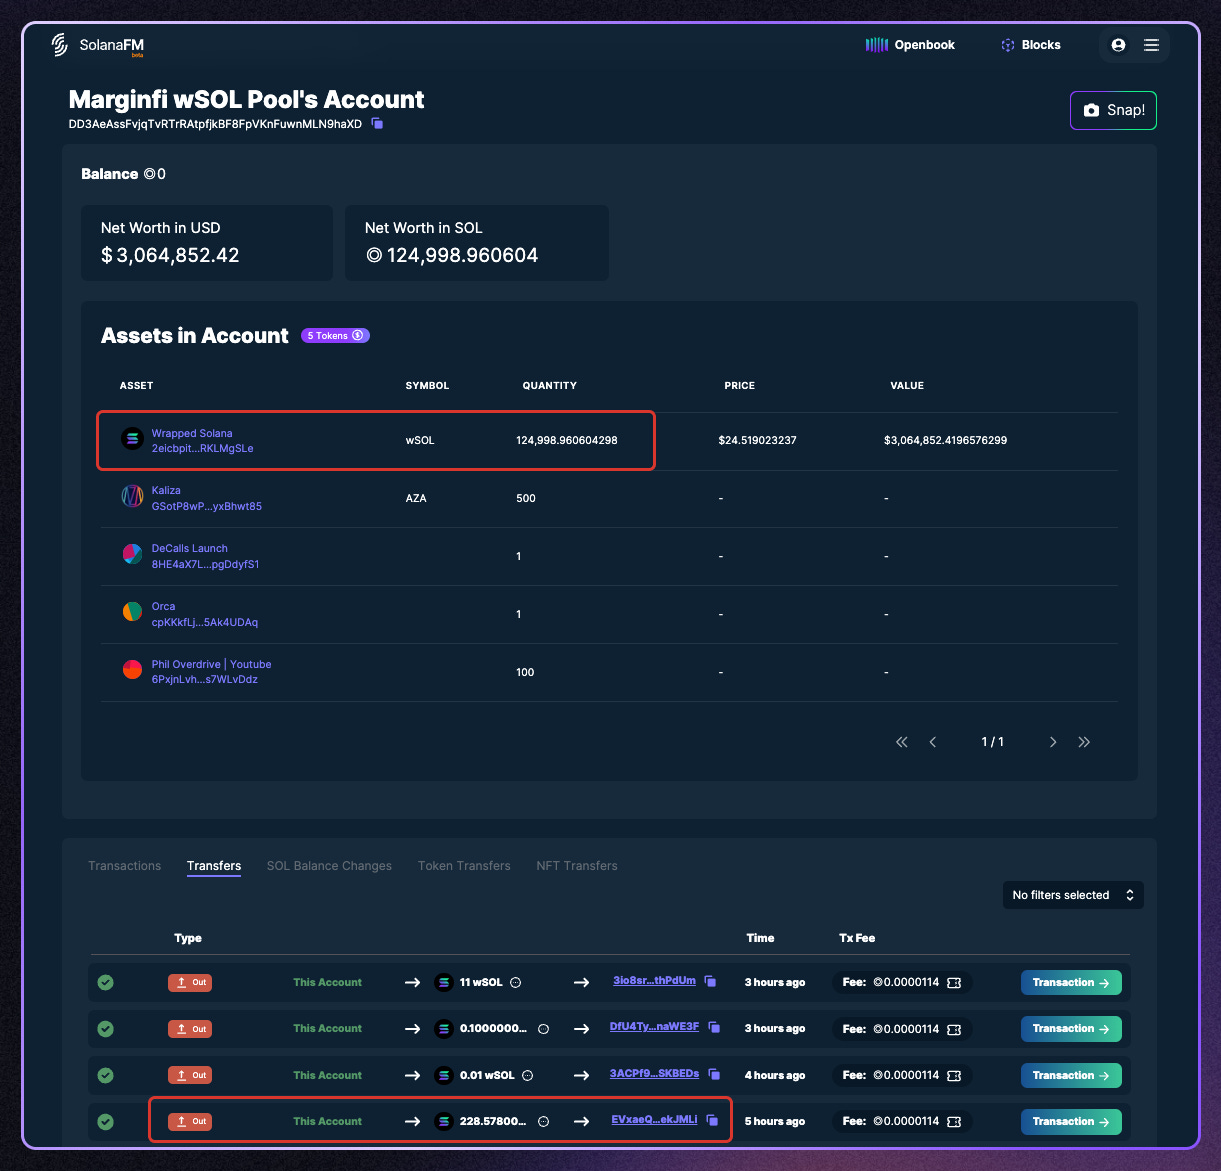
Task: Click the circle icon beside 228.57800 amount
Action: 544,1122
